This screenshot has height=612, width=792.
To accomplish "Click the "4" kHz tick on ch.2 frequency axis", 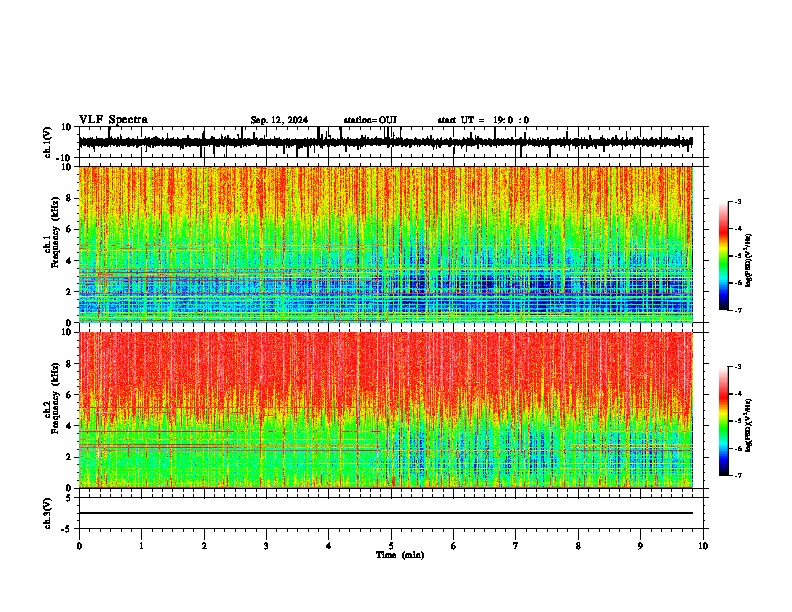I will pos(70,426).
